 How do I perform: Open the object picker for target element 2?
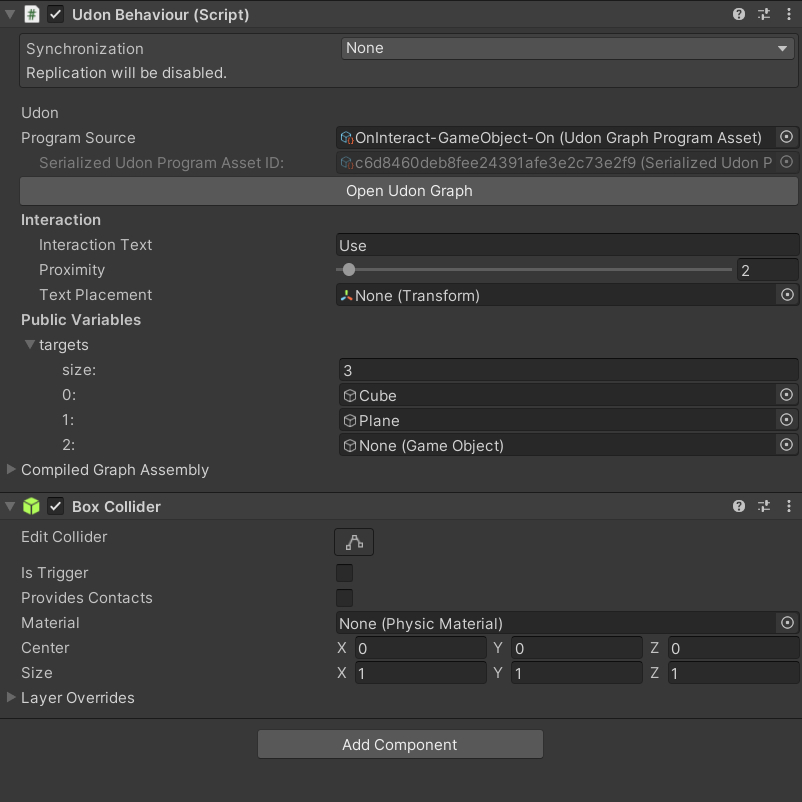[787, 444]
